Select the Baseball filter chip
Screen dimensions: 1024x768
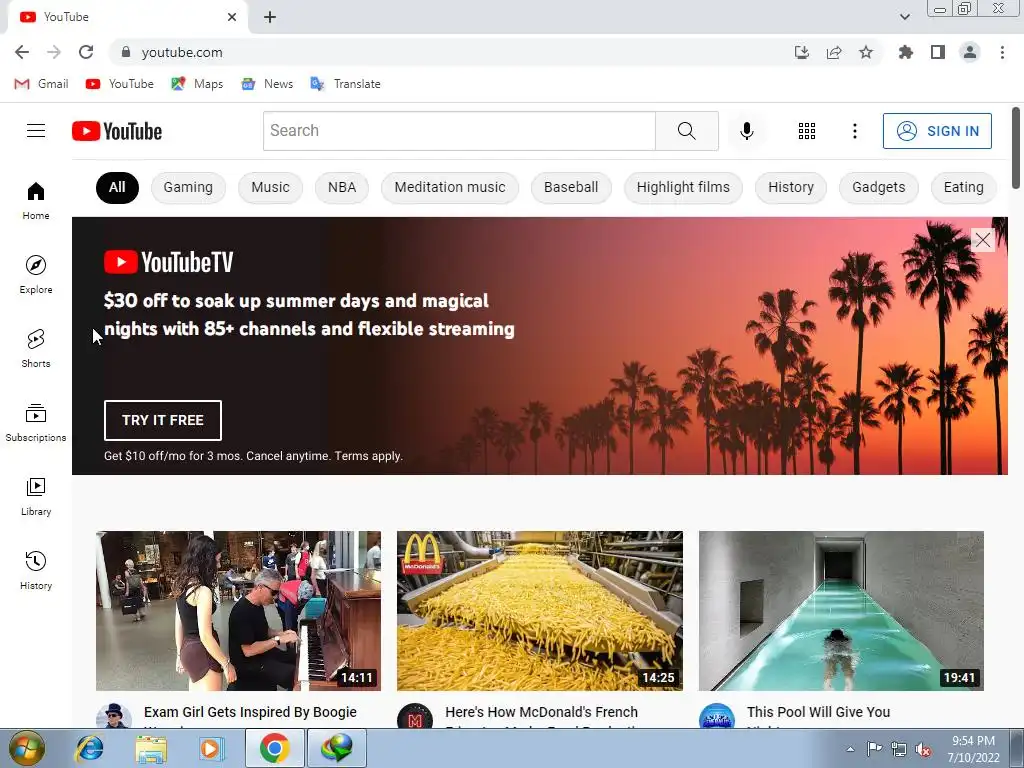pyautogui.click(x=571, y=187)
